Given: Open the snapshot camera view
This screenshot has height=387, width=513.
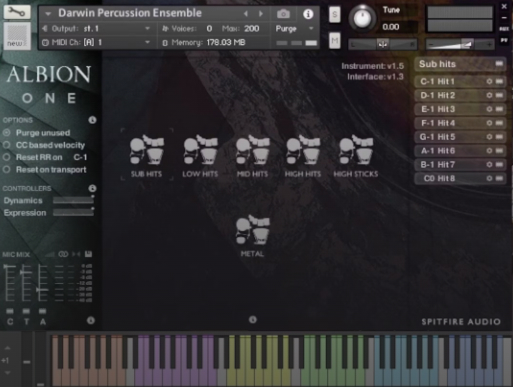Looking at the screenshot, I should pyautogui.click(x=283, y=14).
